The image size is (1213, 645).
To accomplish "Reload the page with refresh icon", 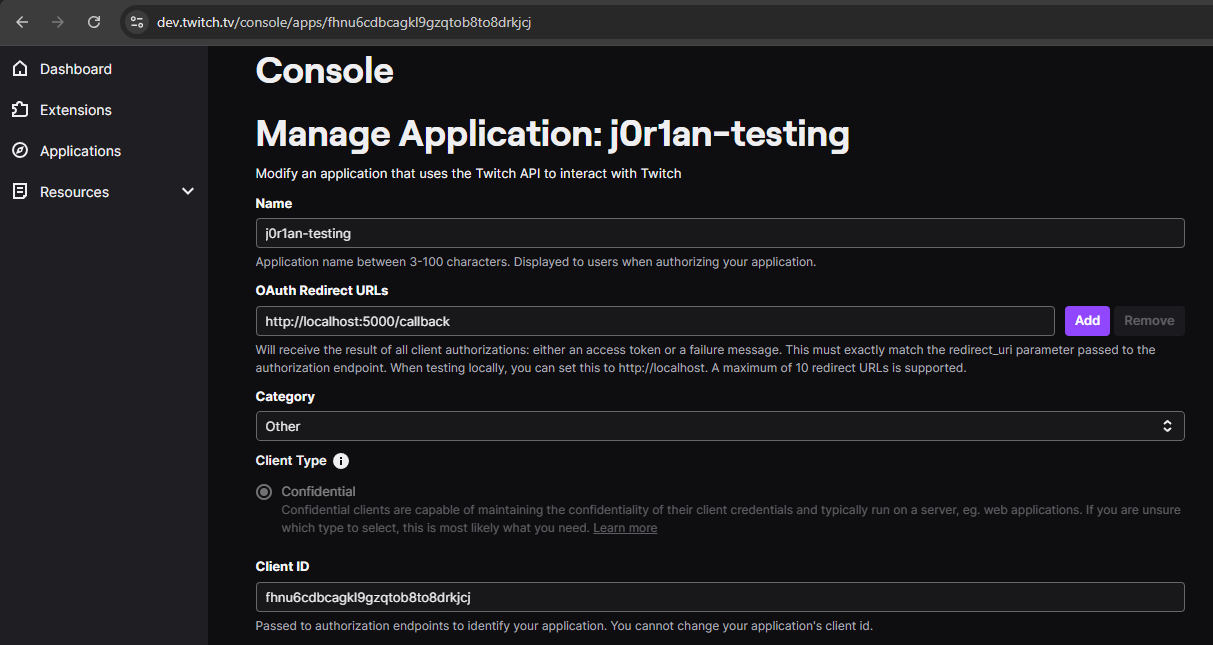I will click(94, 21).
